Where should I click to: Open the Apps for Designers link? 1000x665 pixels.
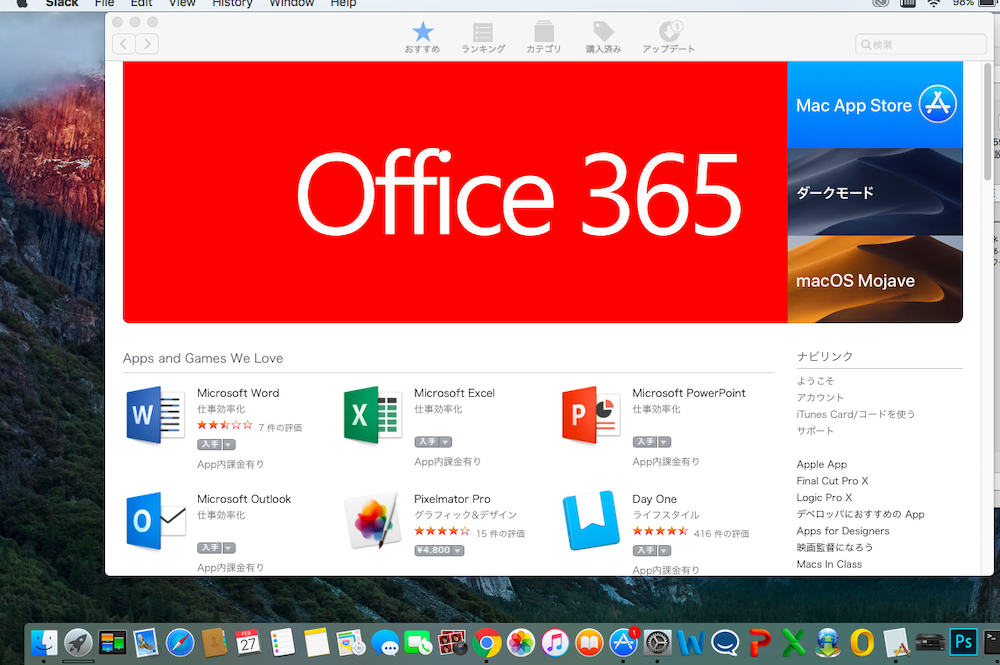[842, 530]
